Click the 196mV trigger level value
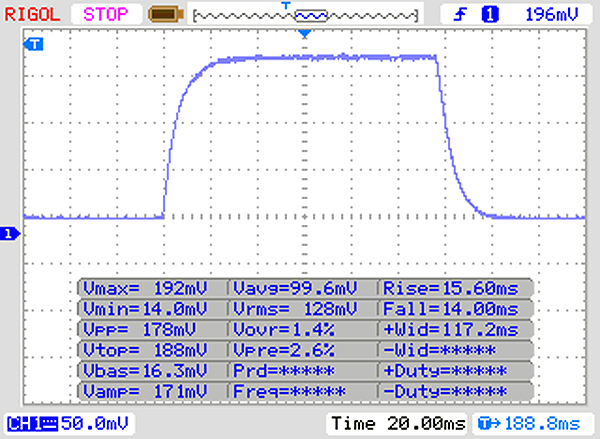Image resolution: width=600 pixels, height=439 pixels. click(x=551, y=15)
